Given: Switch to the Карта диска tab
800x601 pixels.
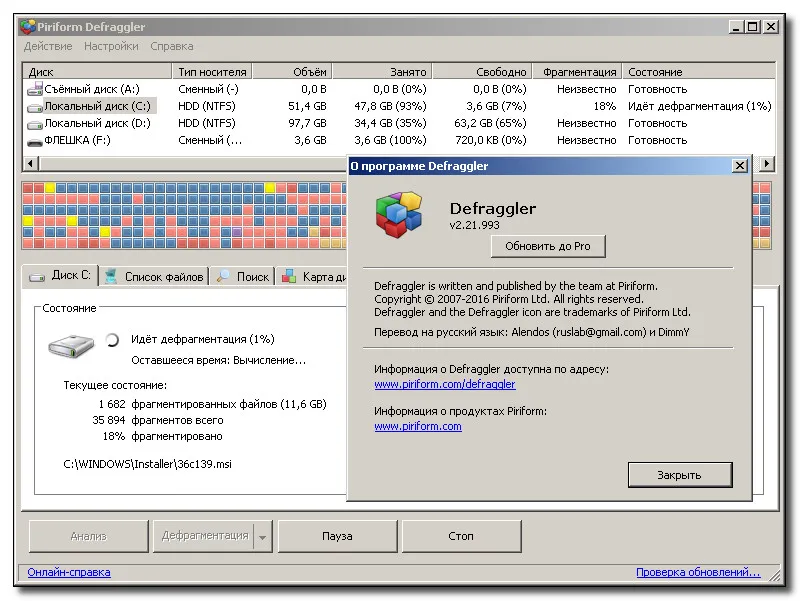Looking at the screenshot, I should pos(312,277).
